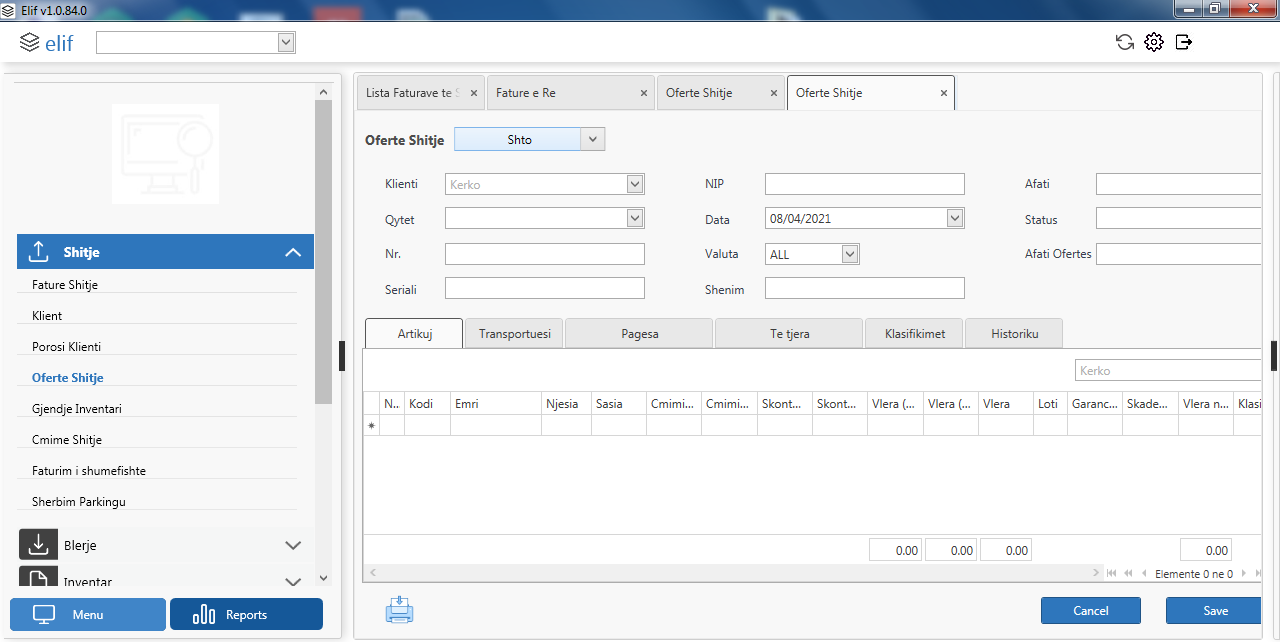This screenshot has height=642, width=1280.
Task: Click the logout icon in top bar
Action: 1184,42
